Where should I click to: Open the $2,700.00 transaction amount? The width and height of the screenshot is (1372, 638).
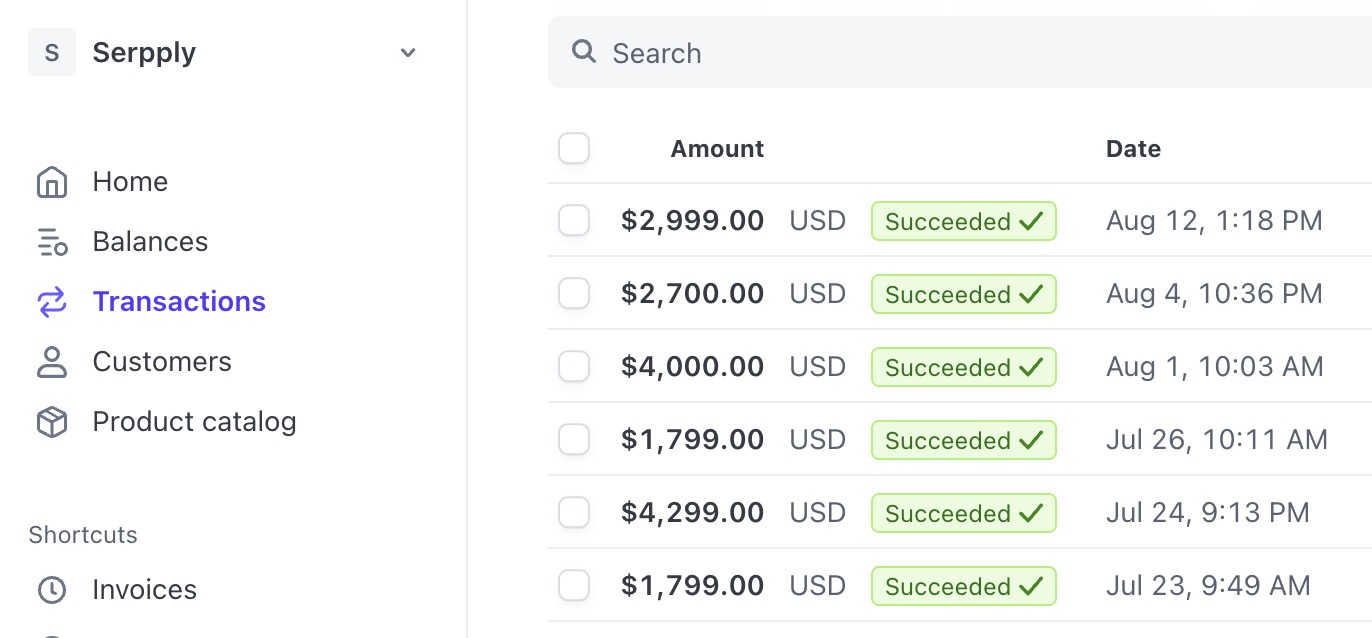(x=692, y=294)
